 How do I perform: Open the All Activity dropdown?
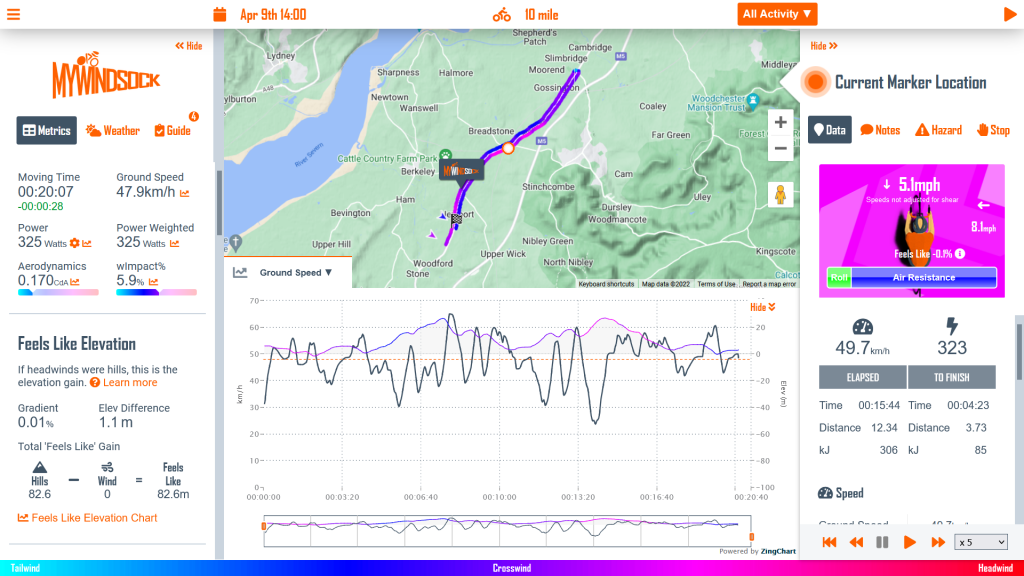click(777, 14)
